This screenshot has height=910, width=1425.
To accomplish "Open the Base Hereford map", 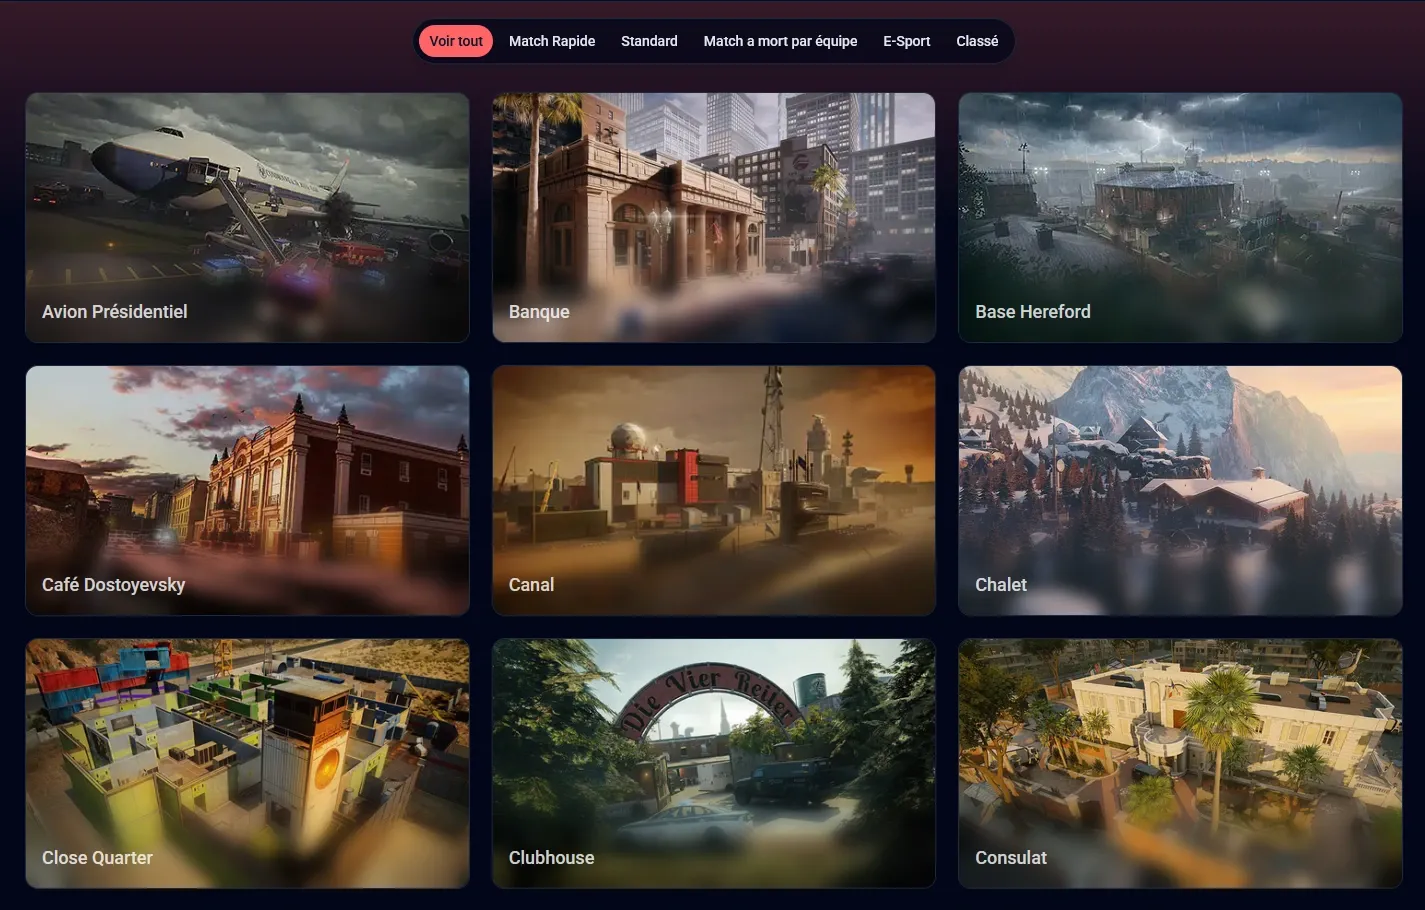I will pyautogui.click(x=1180, y=216).
